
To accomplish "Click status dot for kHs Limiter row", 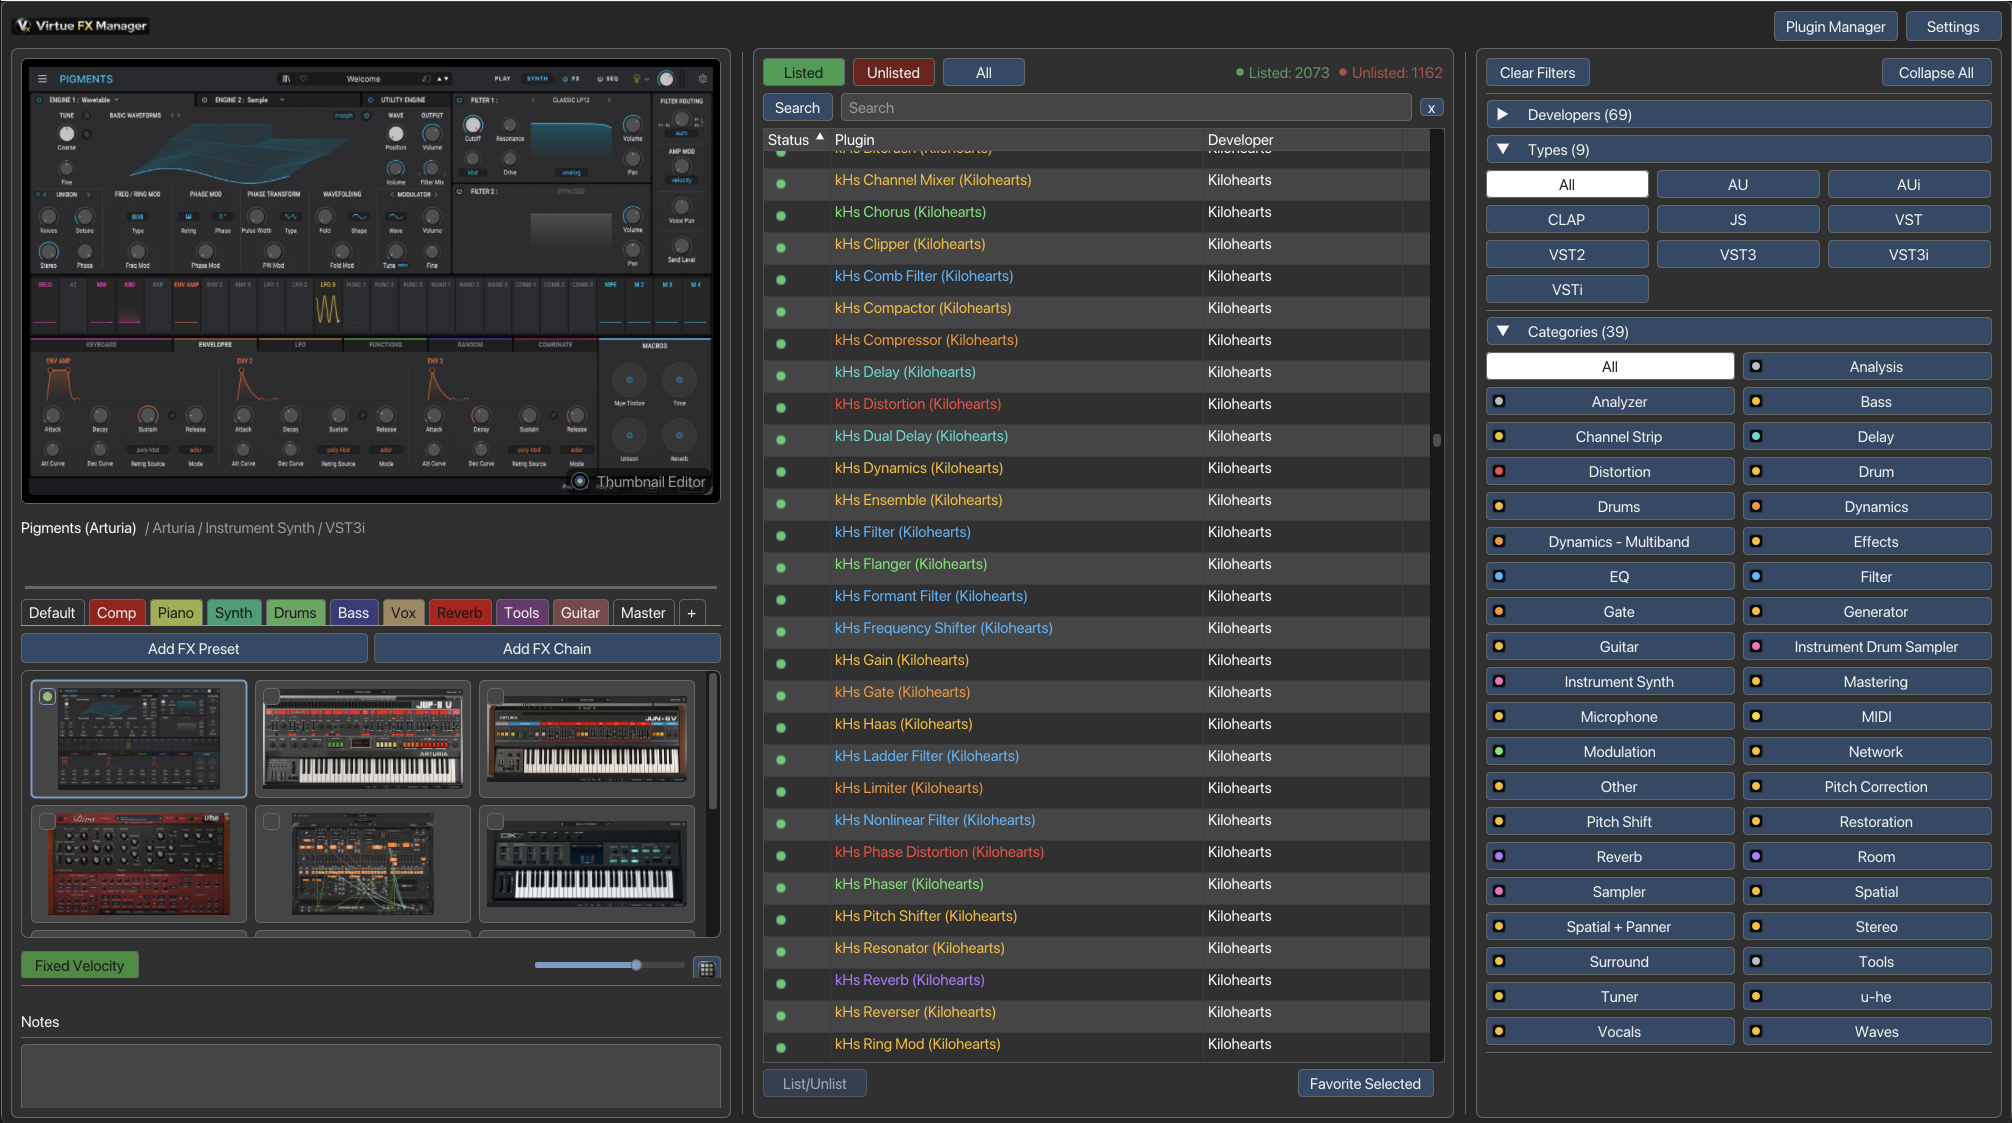I will [781, 791].
